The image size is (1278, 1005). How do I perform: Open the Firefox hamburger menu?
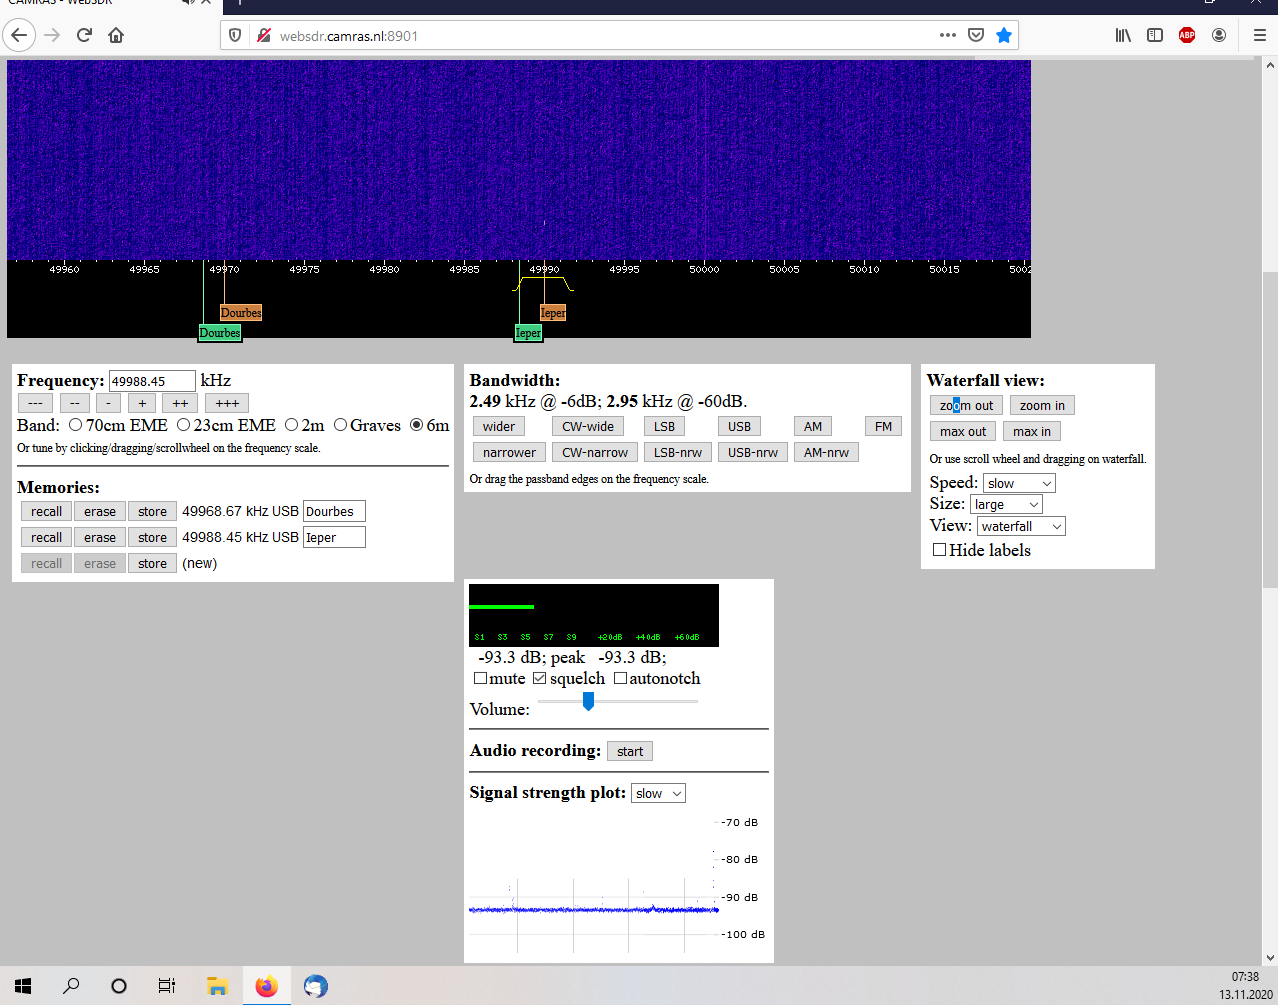pos(1260,35)
